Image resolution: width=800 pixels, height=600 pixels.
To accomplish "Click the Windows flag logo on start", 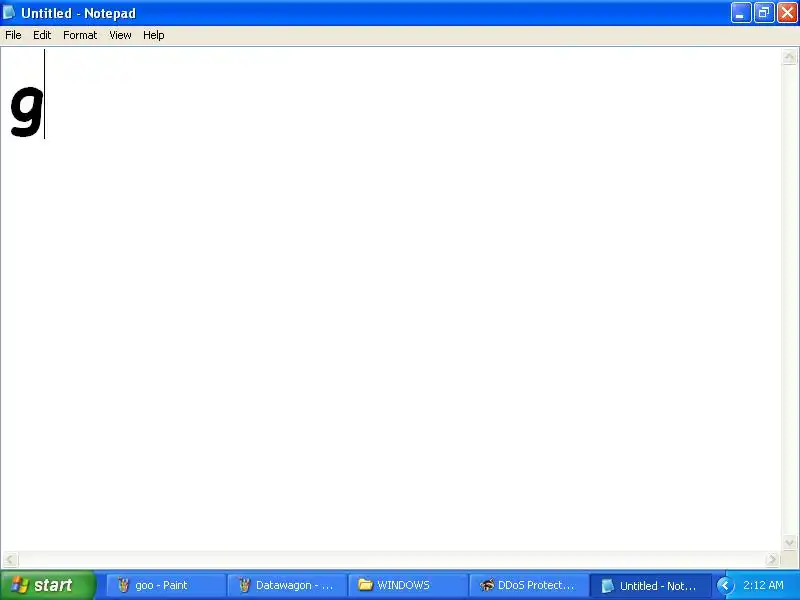I will tap(19, 585).
